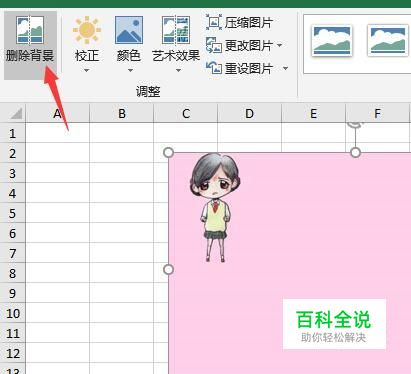The height and width of the screenshot is (374, 411).
Task: Select row 8 header
Action: coord(13,273)
